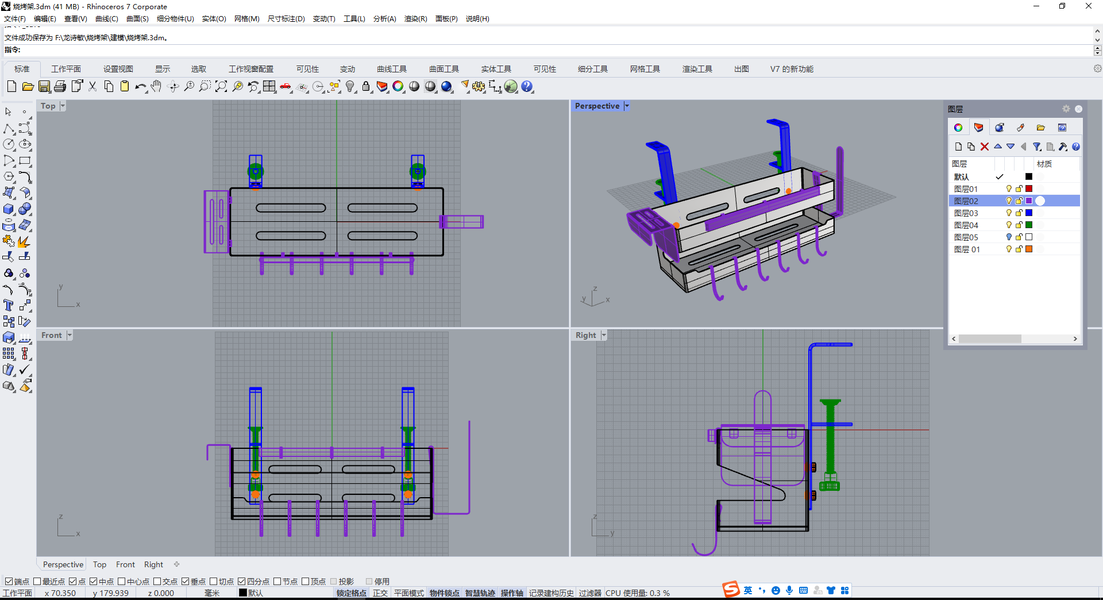
Task: Toggle the 中心点 osnap checkbox
Action: 122,581
